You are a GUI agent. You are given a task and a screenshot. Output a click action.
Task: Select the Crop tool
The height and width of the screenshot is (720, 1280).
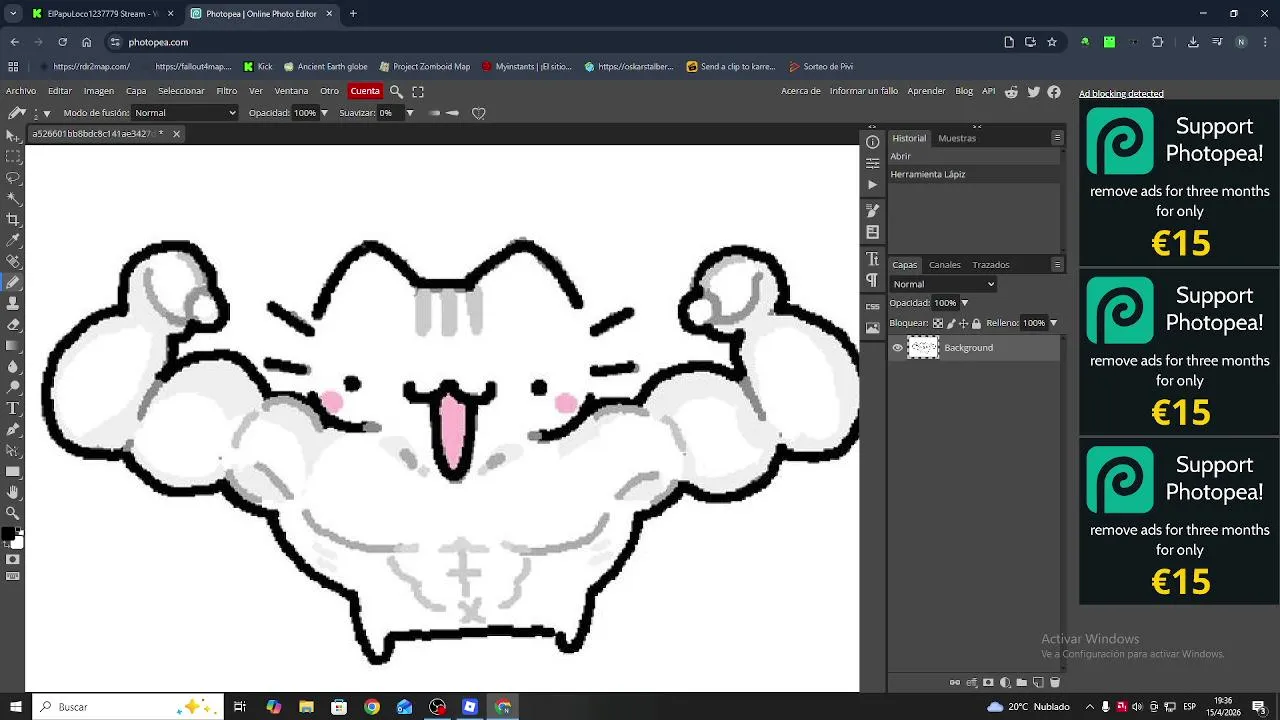pyautogui.click(x=13, y=219)
